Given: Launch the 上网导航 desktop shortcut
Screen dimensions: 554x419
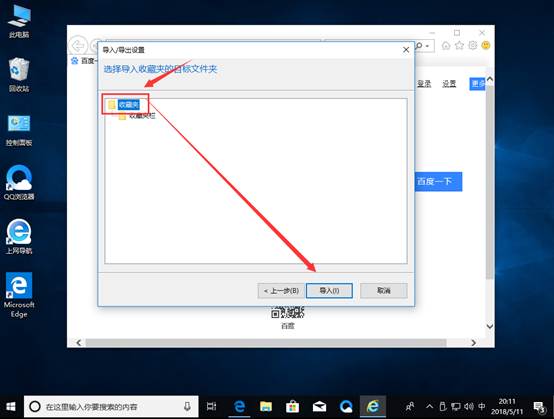Looking at the screenshot, I should pyautogui.click(x=19, y=237).
